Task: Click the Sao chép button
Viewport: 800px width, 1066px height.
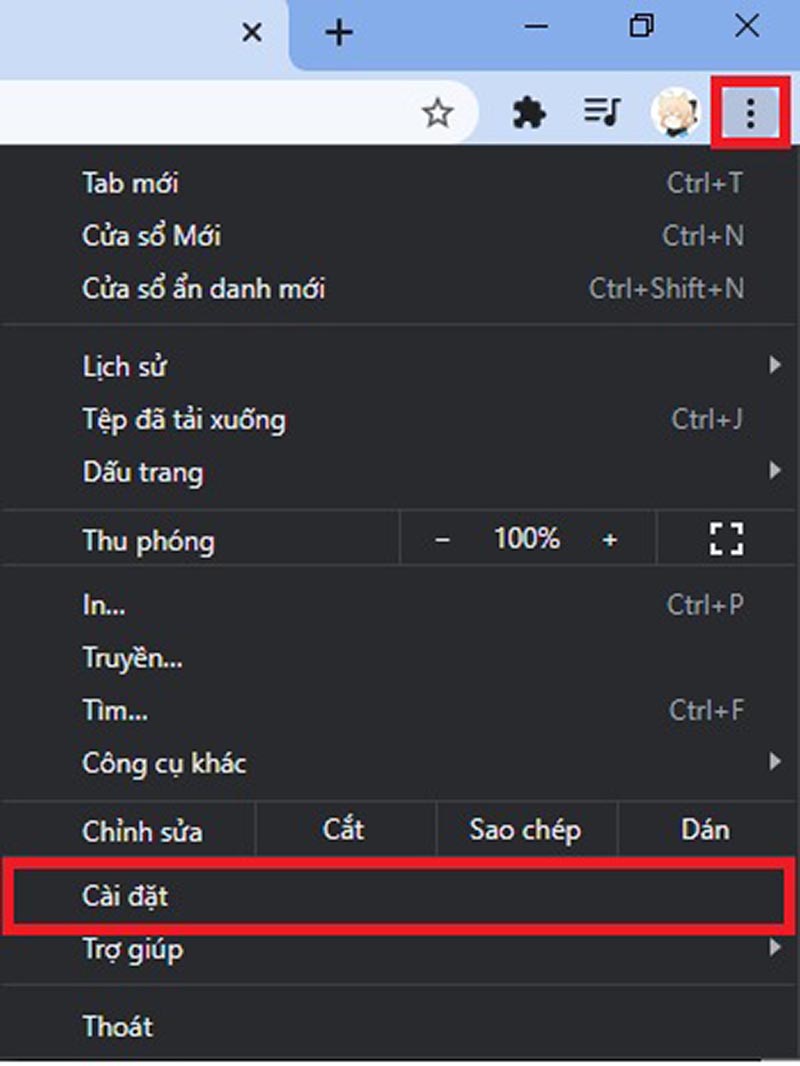Action: tap(526, 830)
